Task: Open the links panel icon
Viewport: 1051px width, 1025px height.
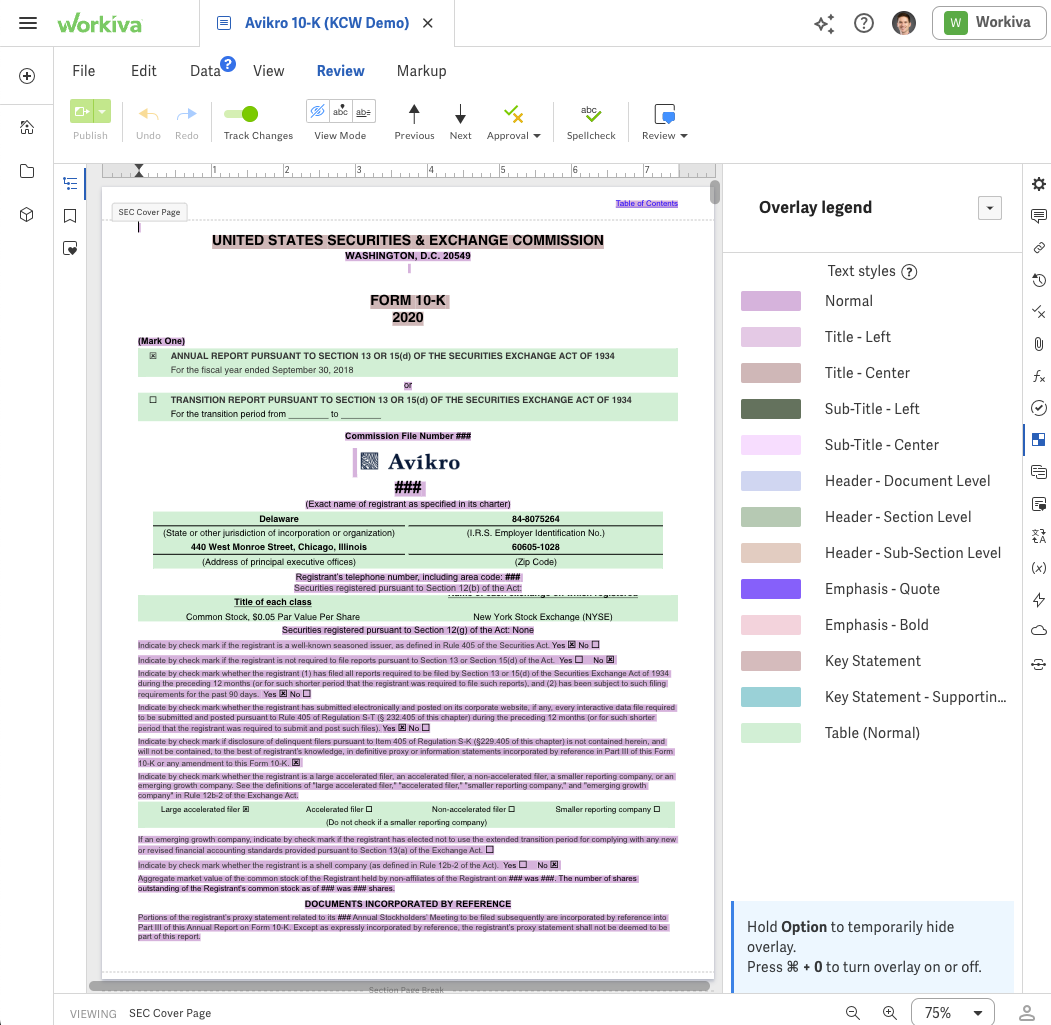Action: click(1038, 248)
